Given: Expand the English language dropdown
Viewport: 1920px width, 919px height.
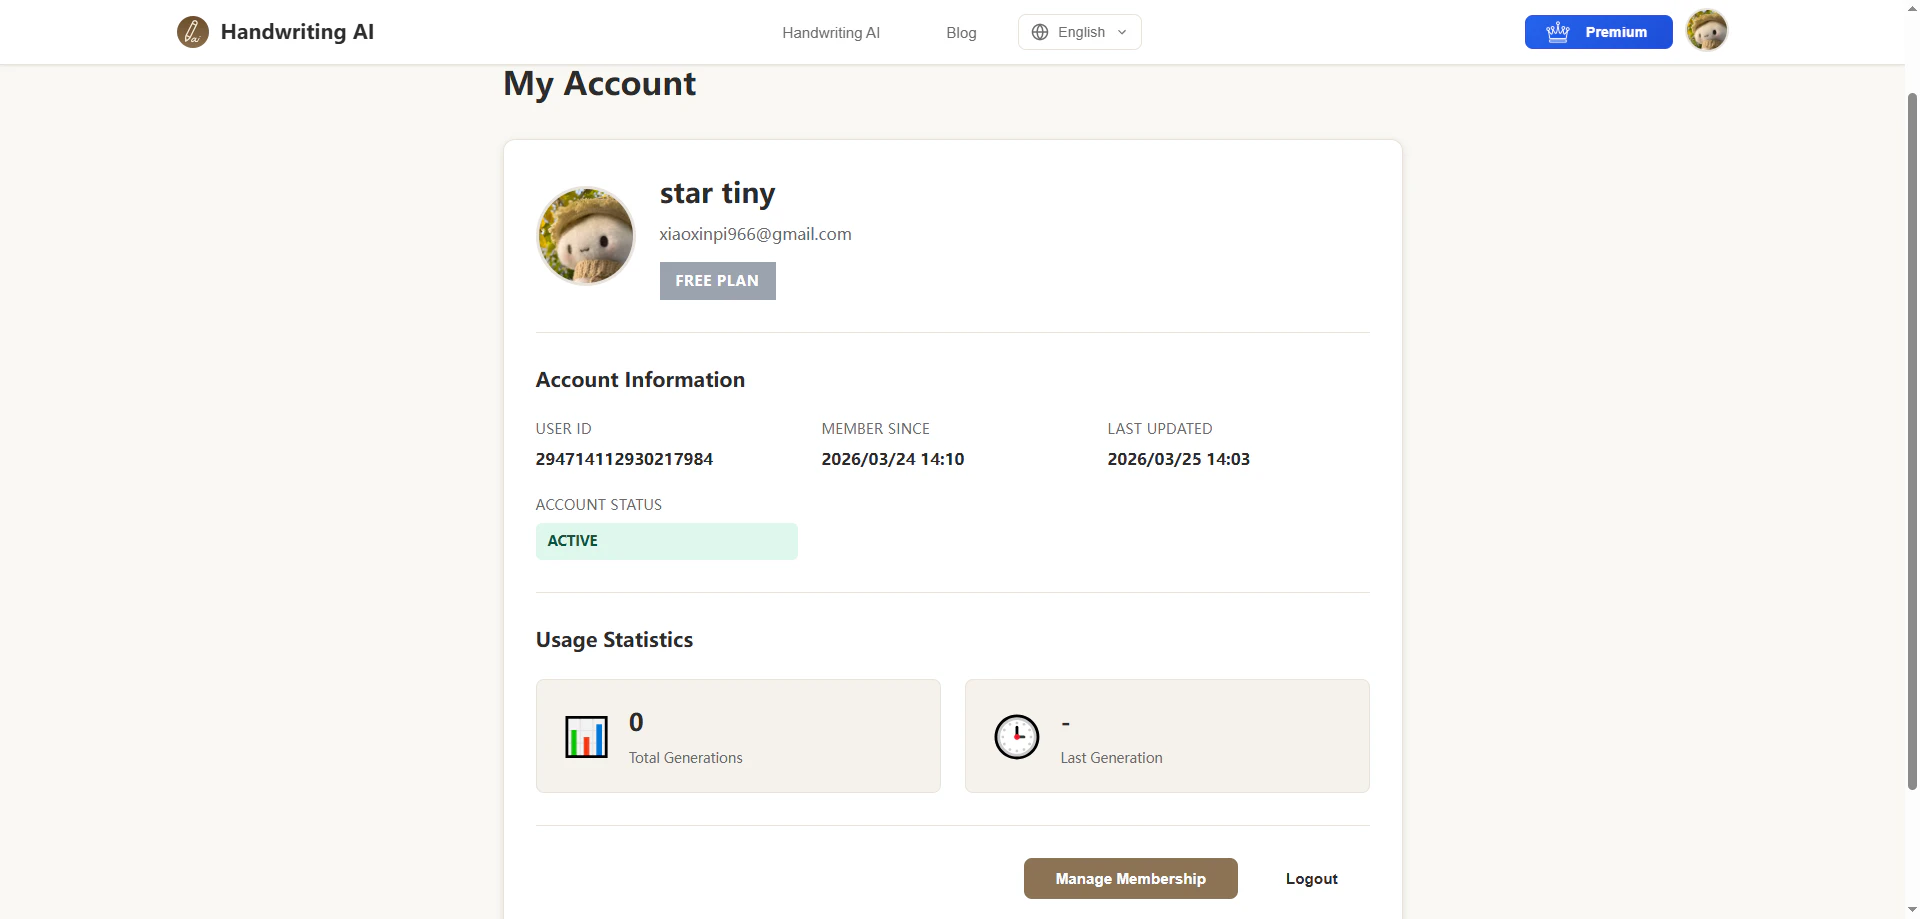Looking at the screenshot, I should (1080, 32).
